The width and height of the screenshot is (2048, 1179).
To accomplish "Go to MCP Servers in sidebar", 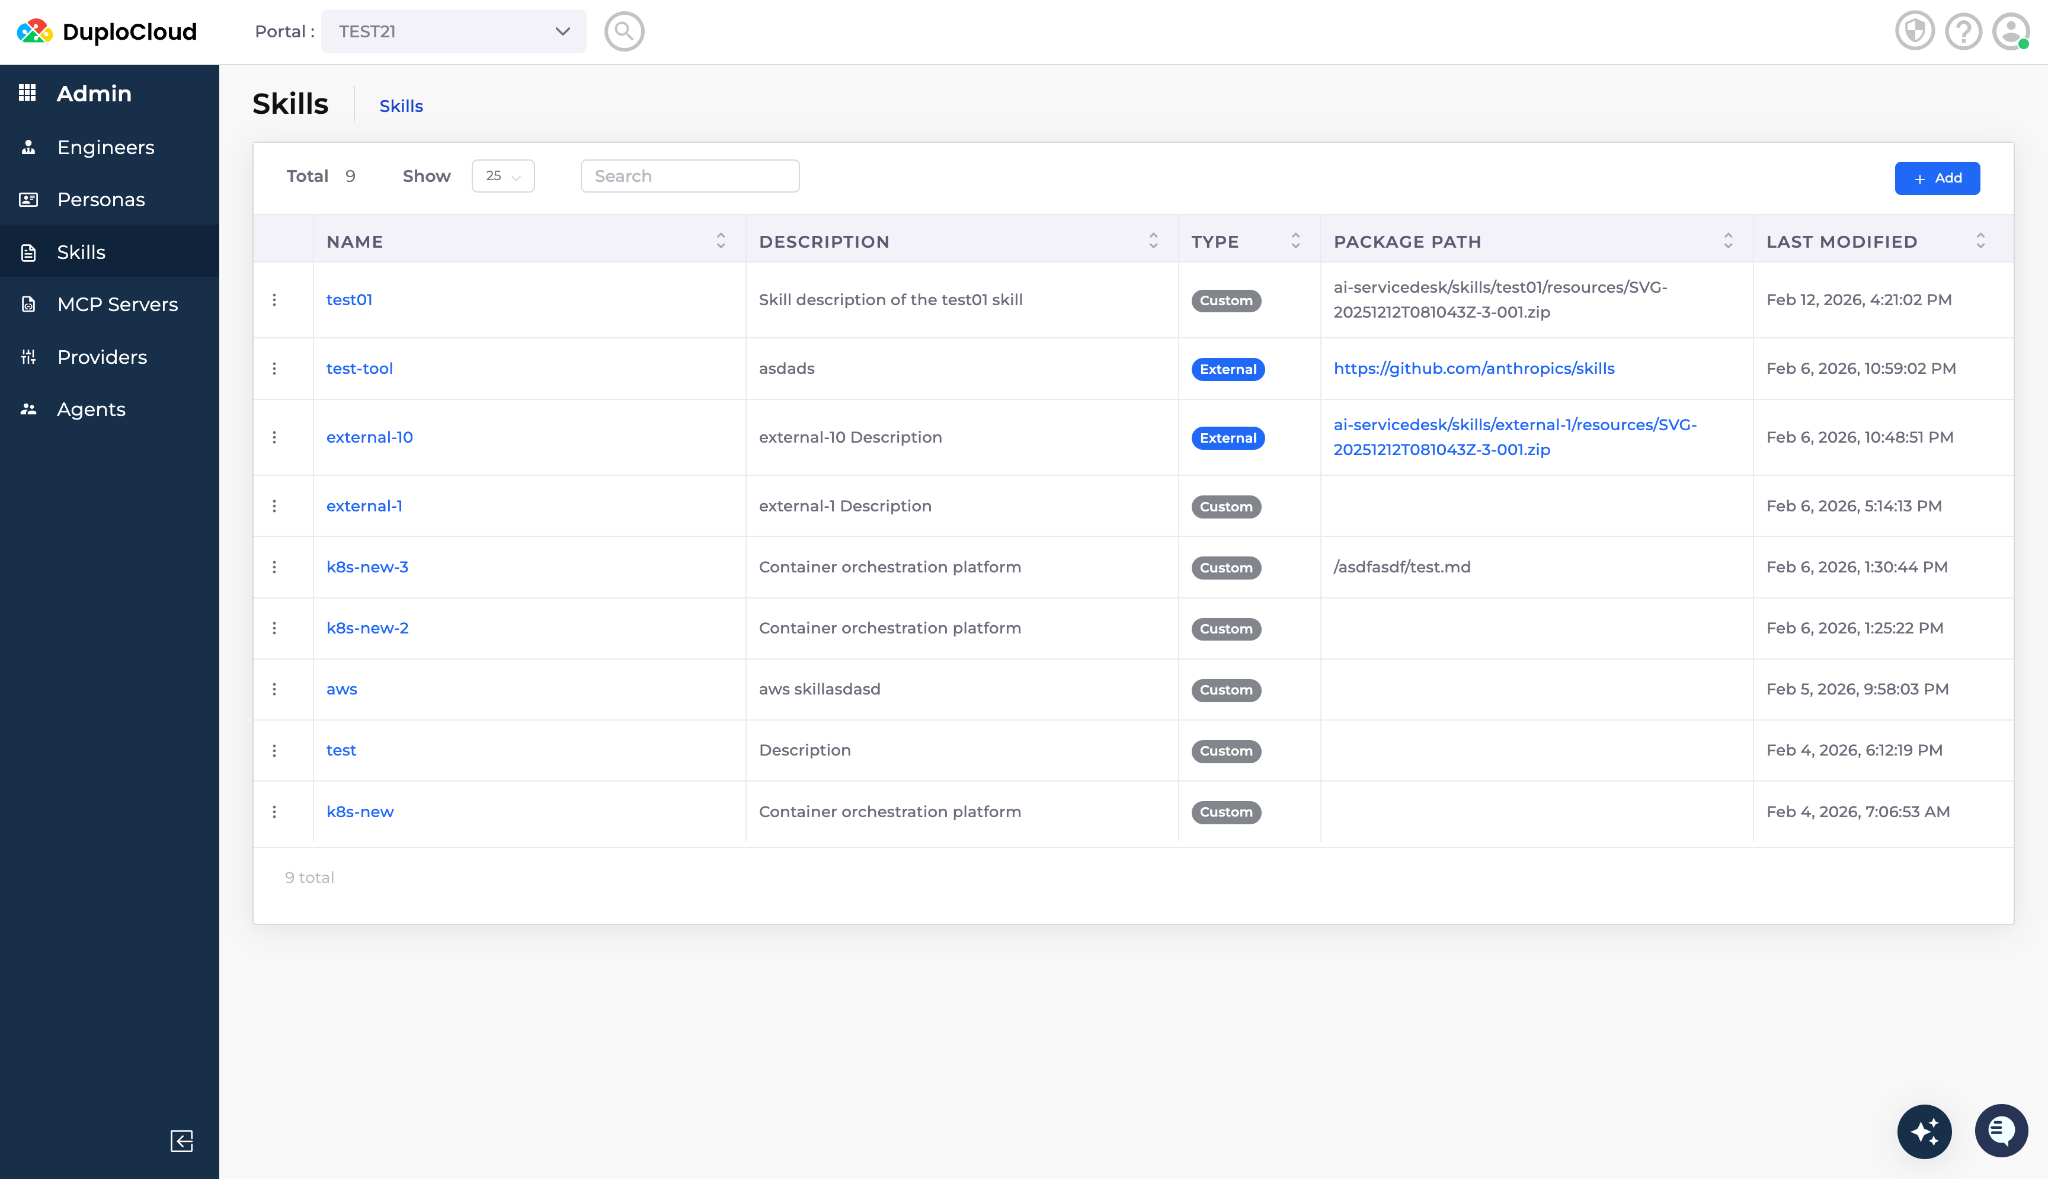I will 117,304.
